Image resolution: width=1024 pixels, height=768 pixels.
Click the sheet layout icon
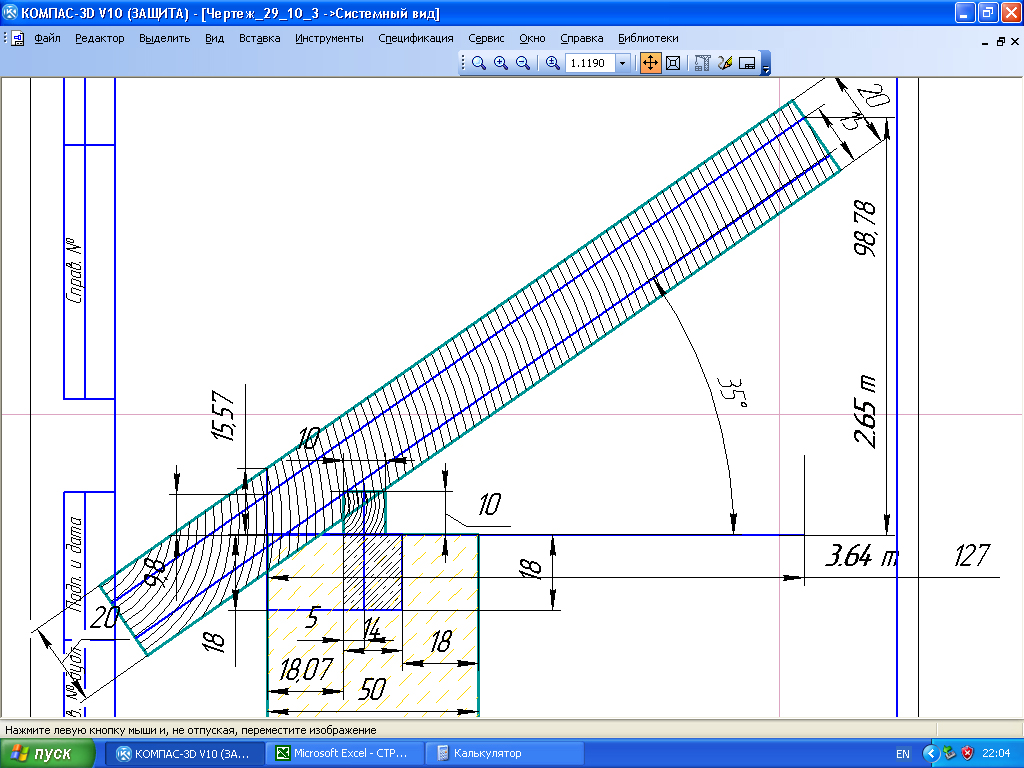click(746, 63)
